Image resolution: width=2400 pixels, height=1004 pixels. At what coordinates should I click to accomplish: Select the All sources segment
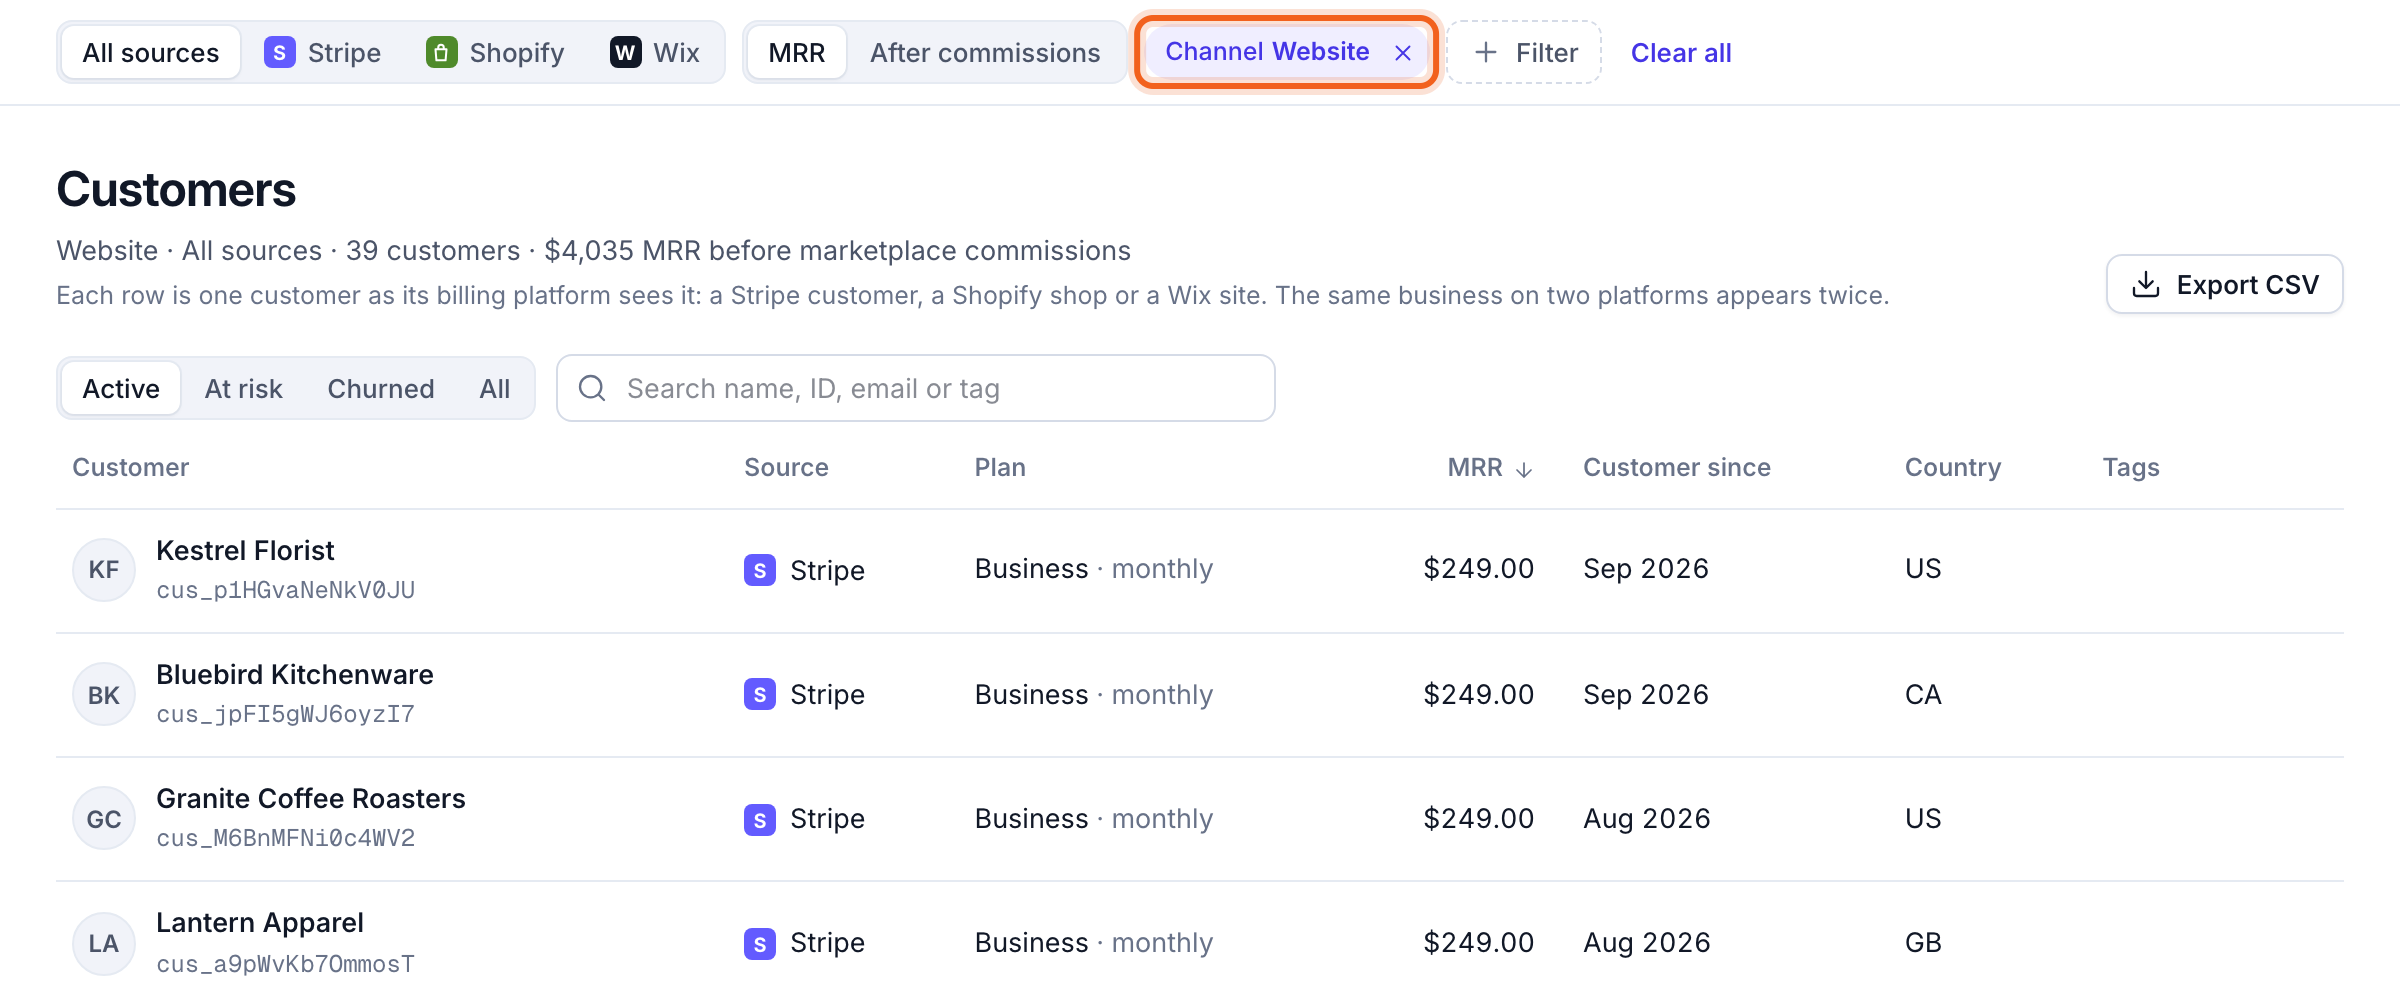[151, 52]
